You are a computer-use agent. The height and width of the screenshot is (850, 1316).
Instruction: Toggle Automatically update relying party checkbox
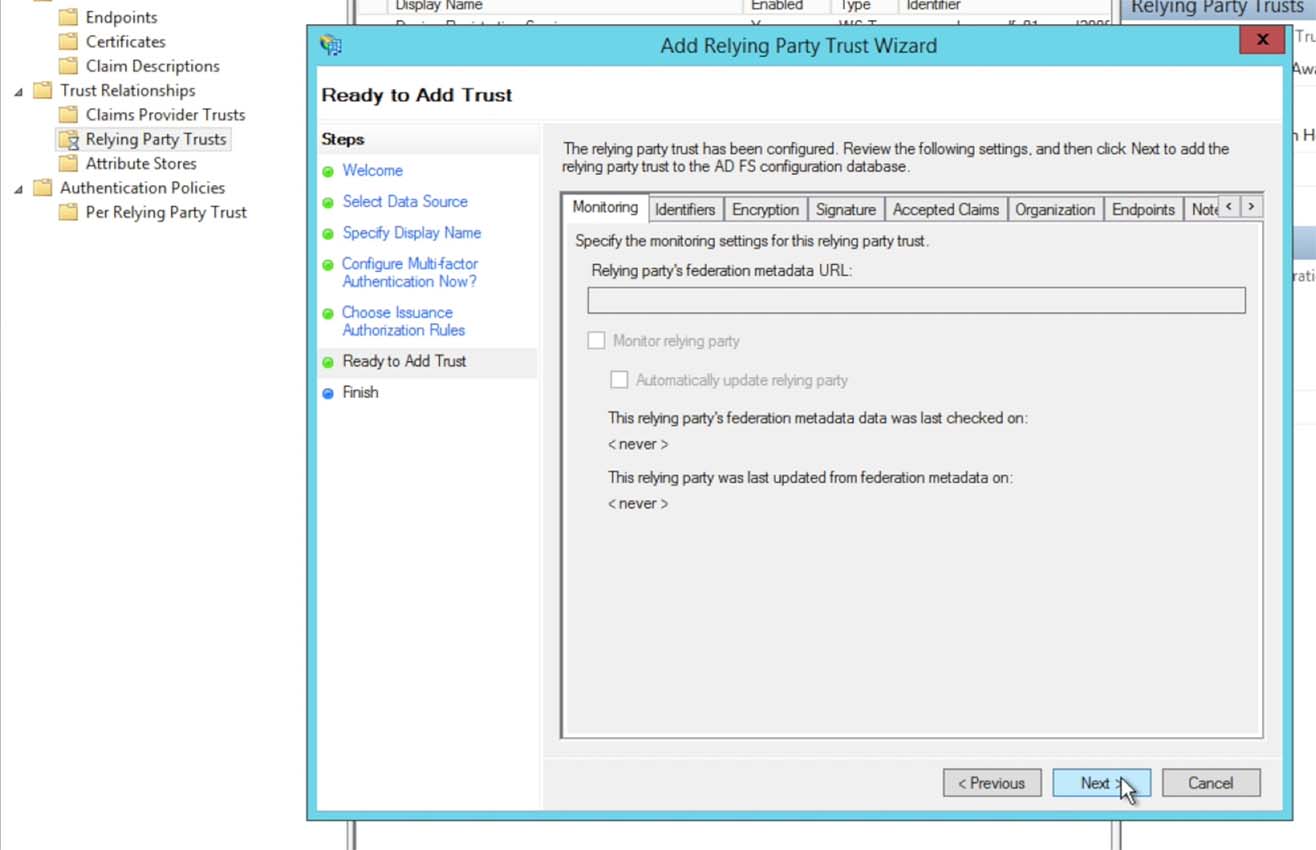click(620, 380)
